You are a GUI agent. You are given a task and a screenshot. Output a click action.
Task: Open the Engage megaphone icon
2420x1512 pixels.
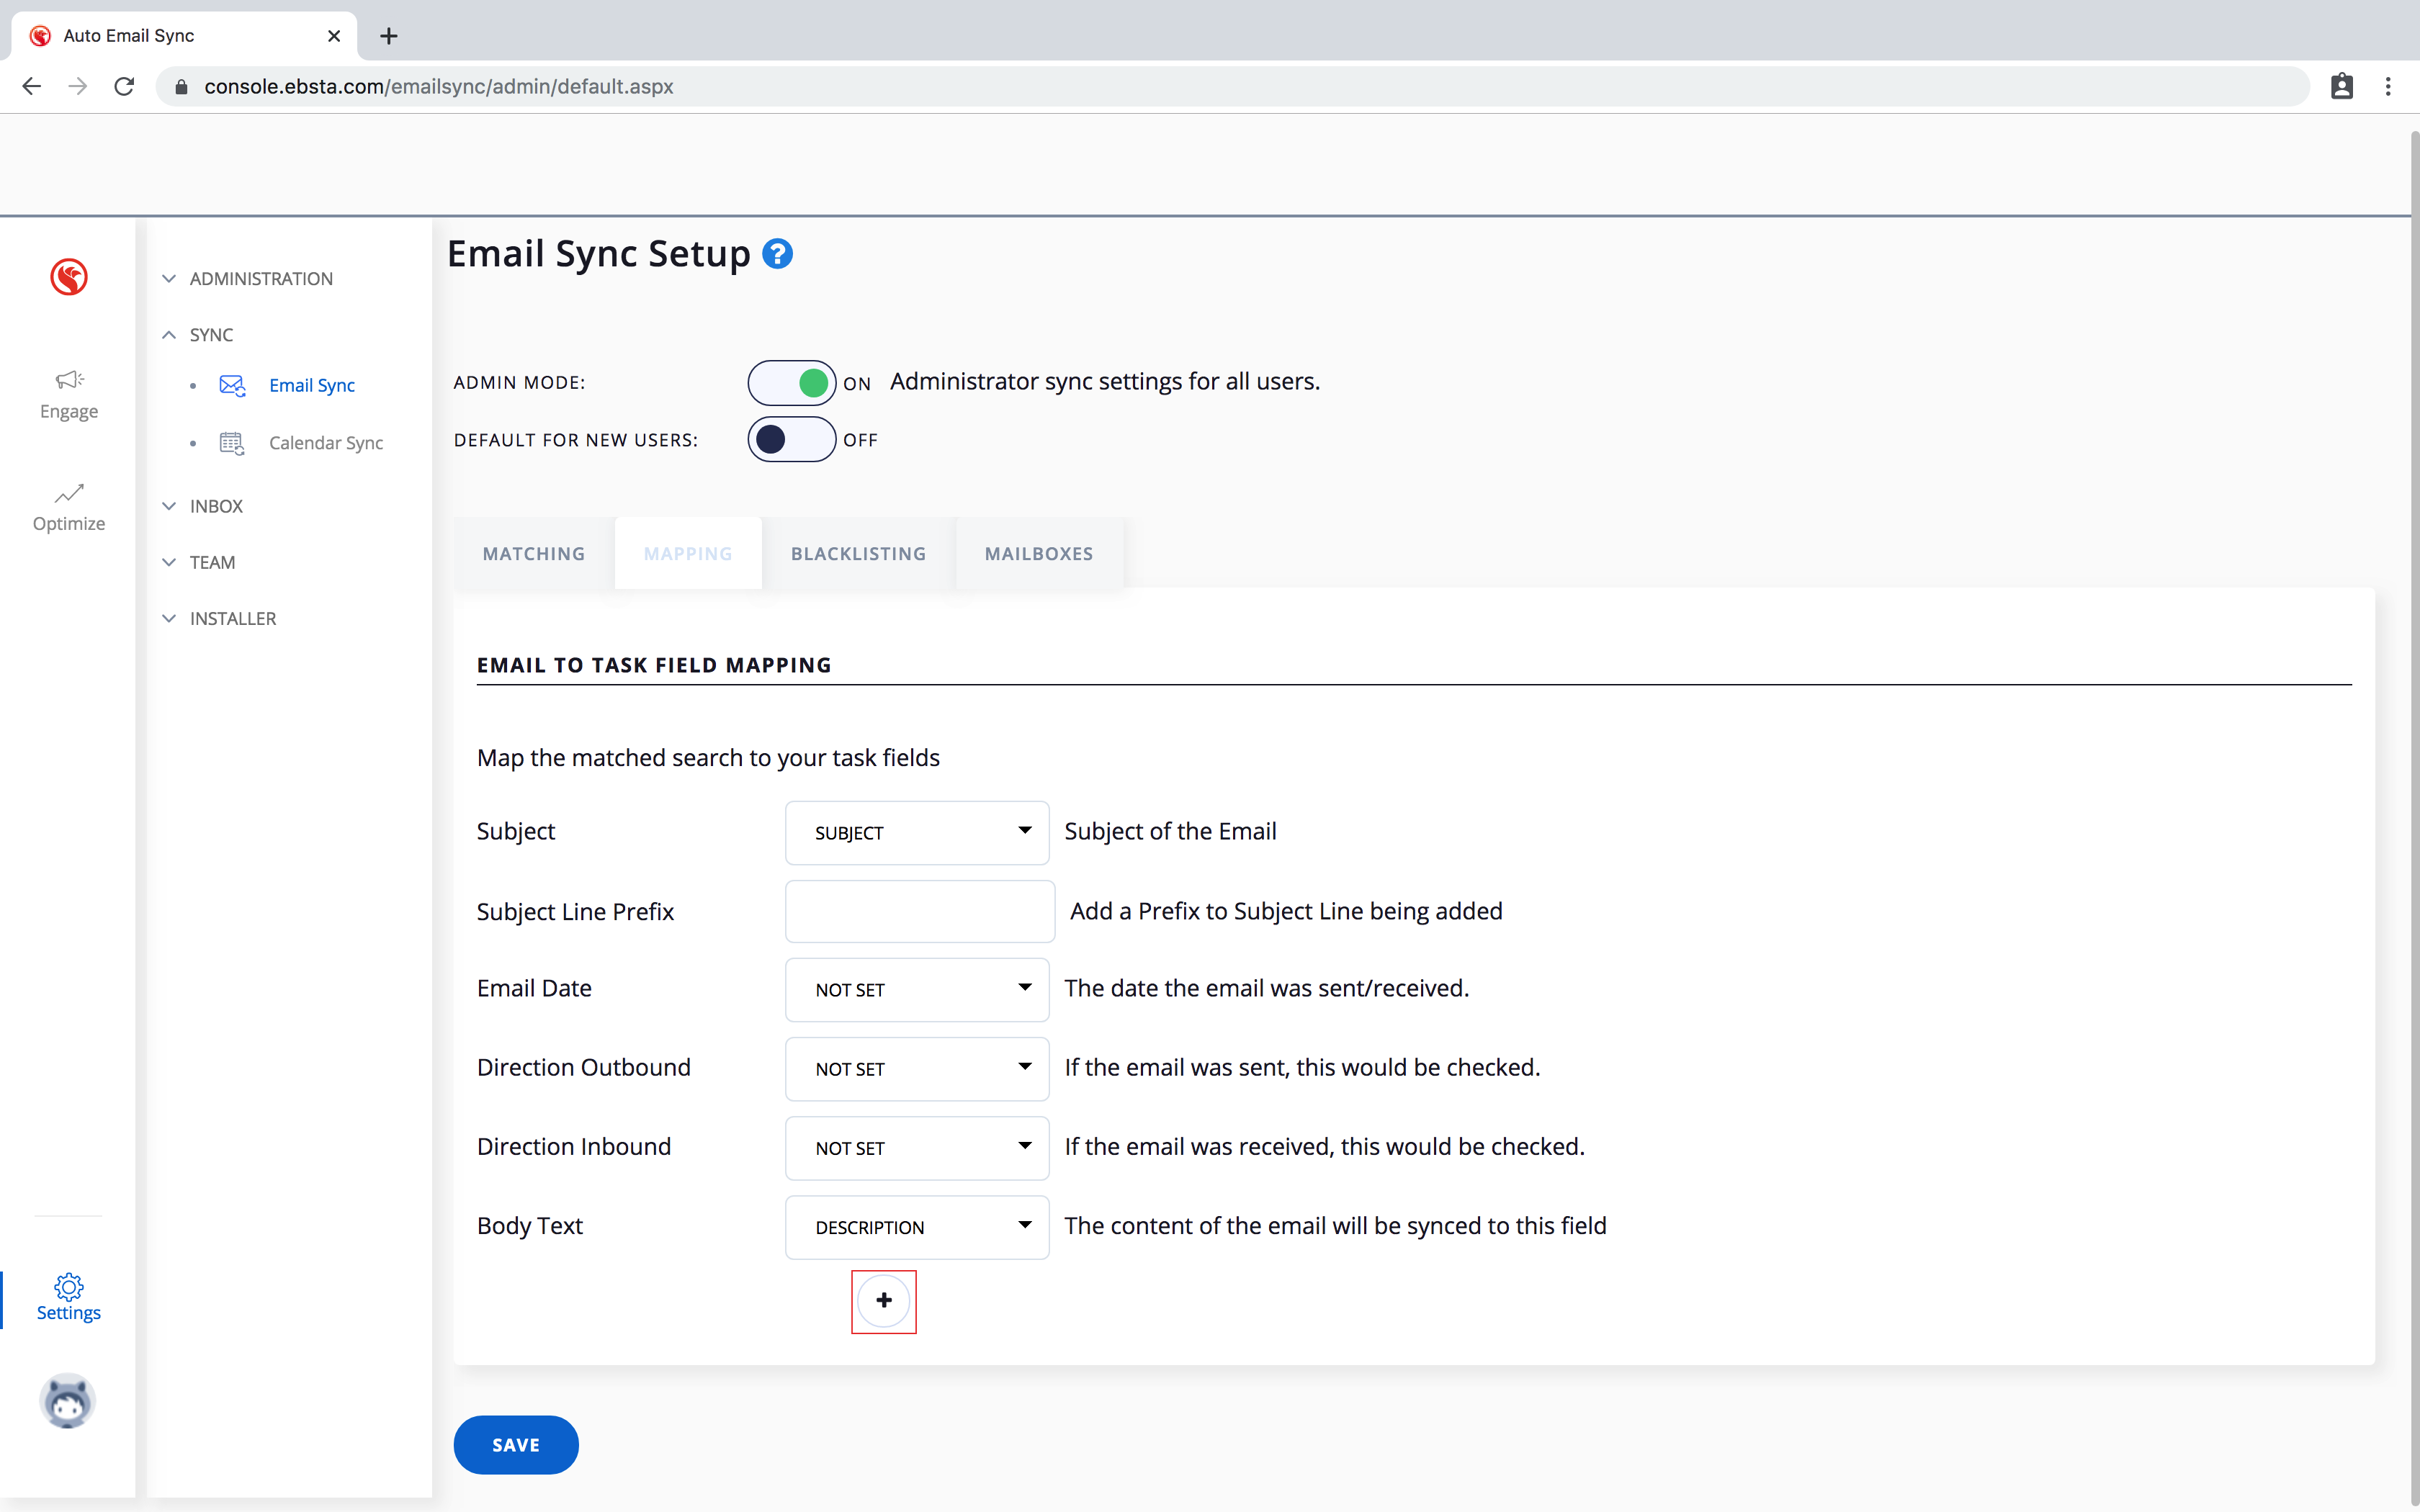pyautogui.click(x=69, y=380)
